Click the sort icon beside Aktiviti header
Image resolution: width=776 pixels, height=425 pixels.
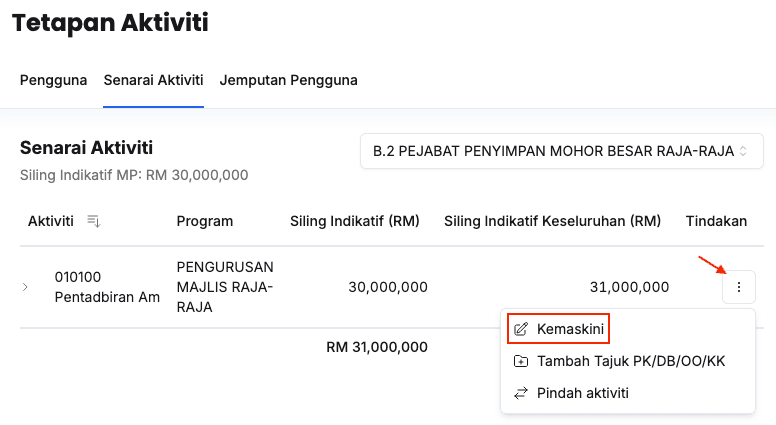(x=94, y=221)
